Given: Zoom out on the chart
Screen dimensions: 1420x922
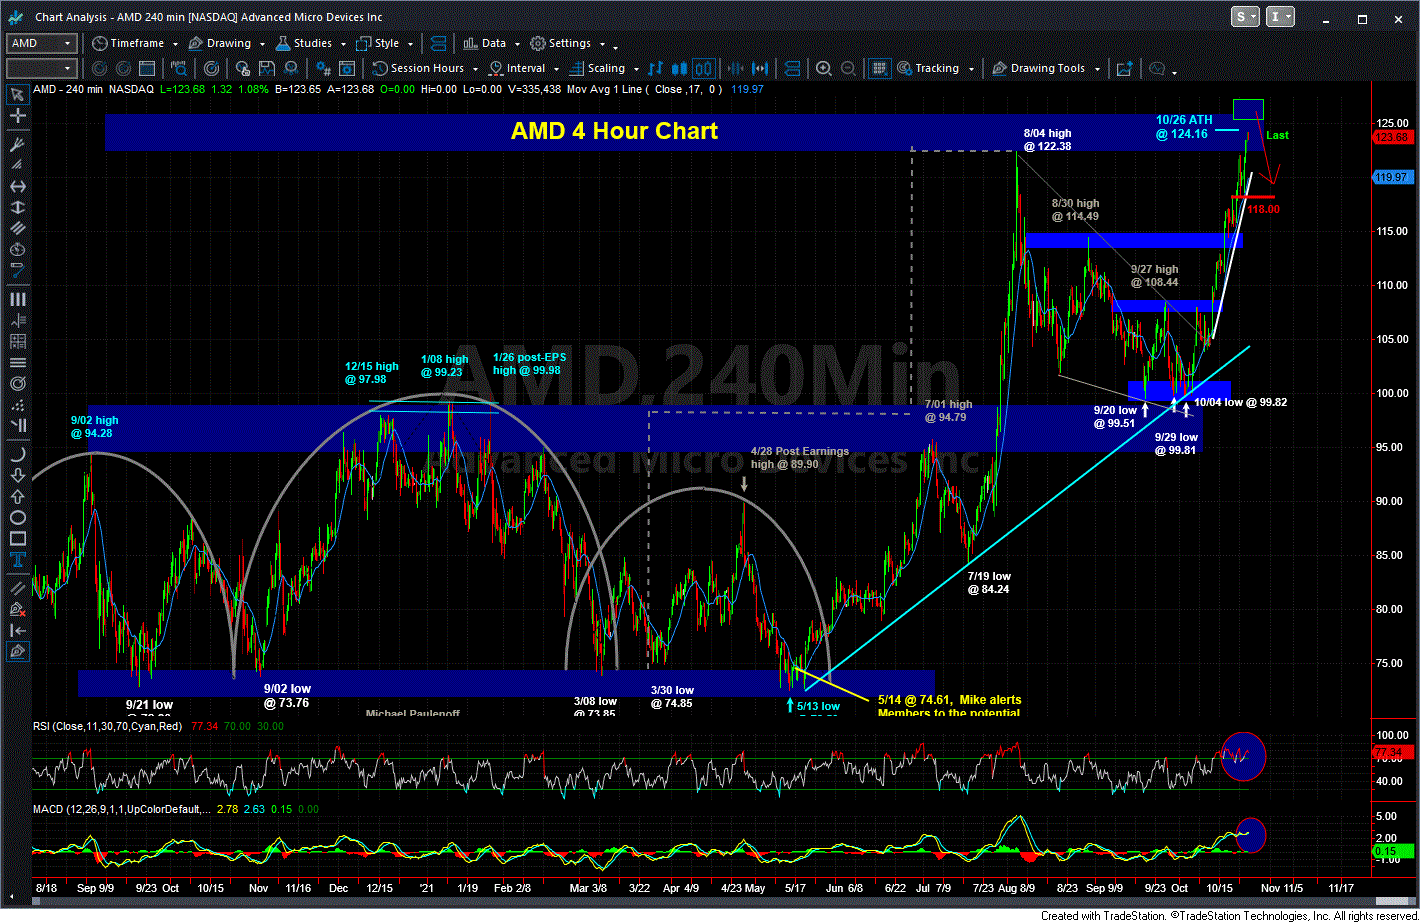Looking at the screenshot, I should pyautogui.click(x=848, y=68).
